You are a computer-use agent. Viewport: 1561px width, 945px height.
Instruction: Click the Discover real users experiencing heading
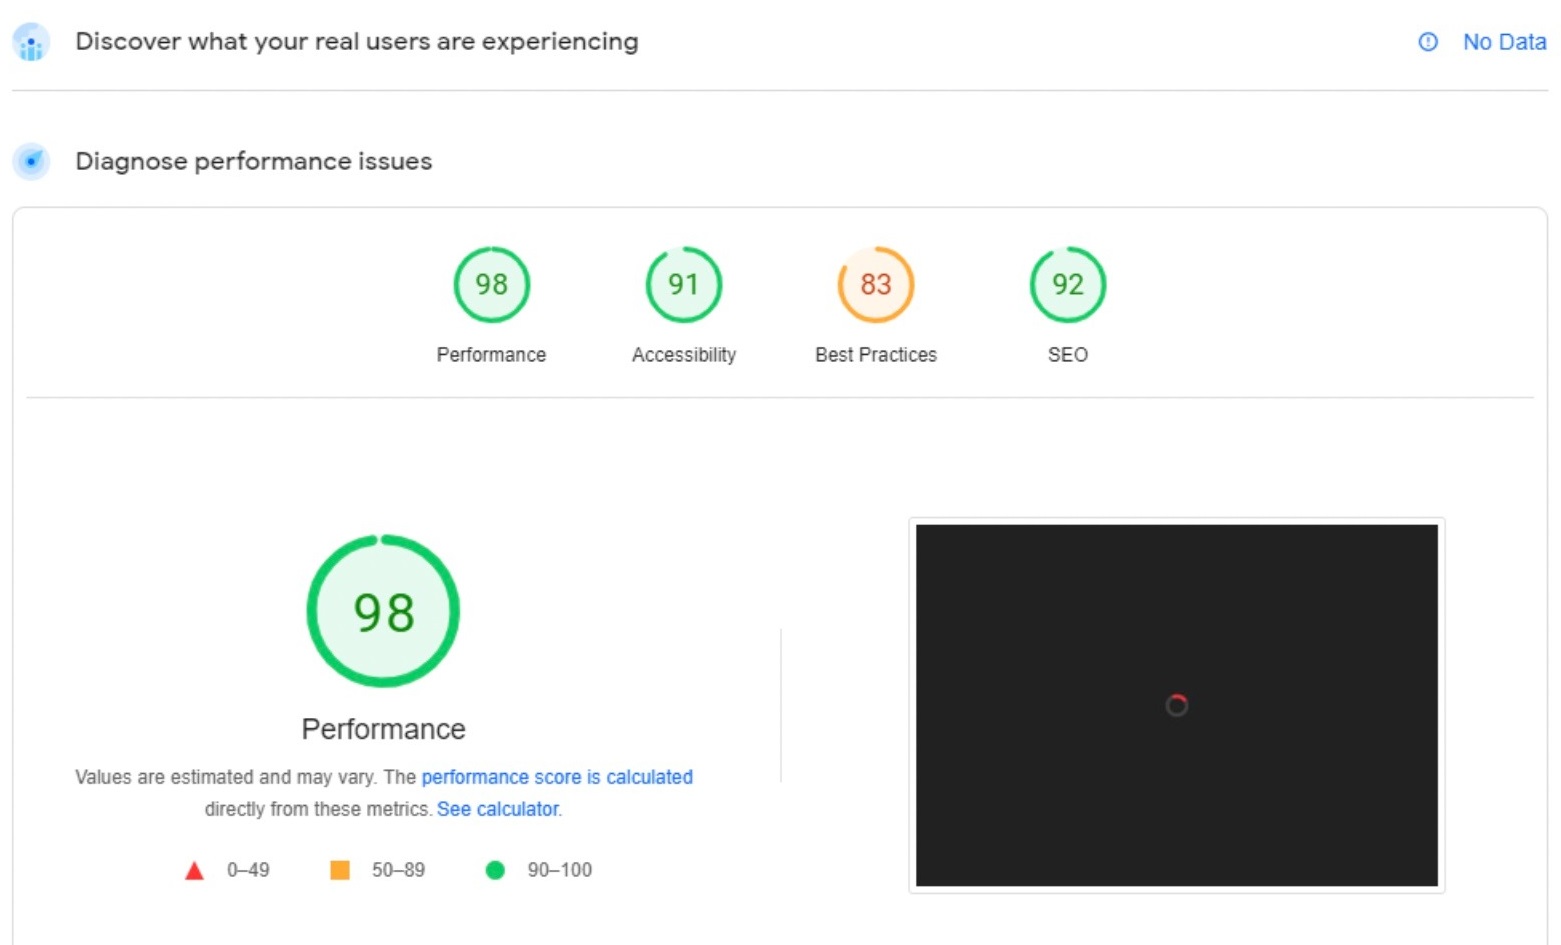click(x=356, y=42)
